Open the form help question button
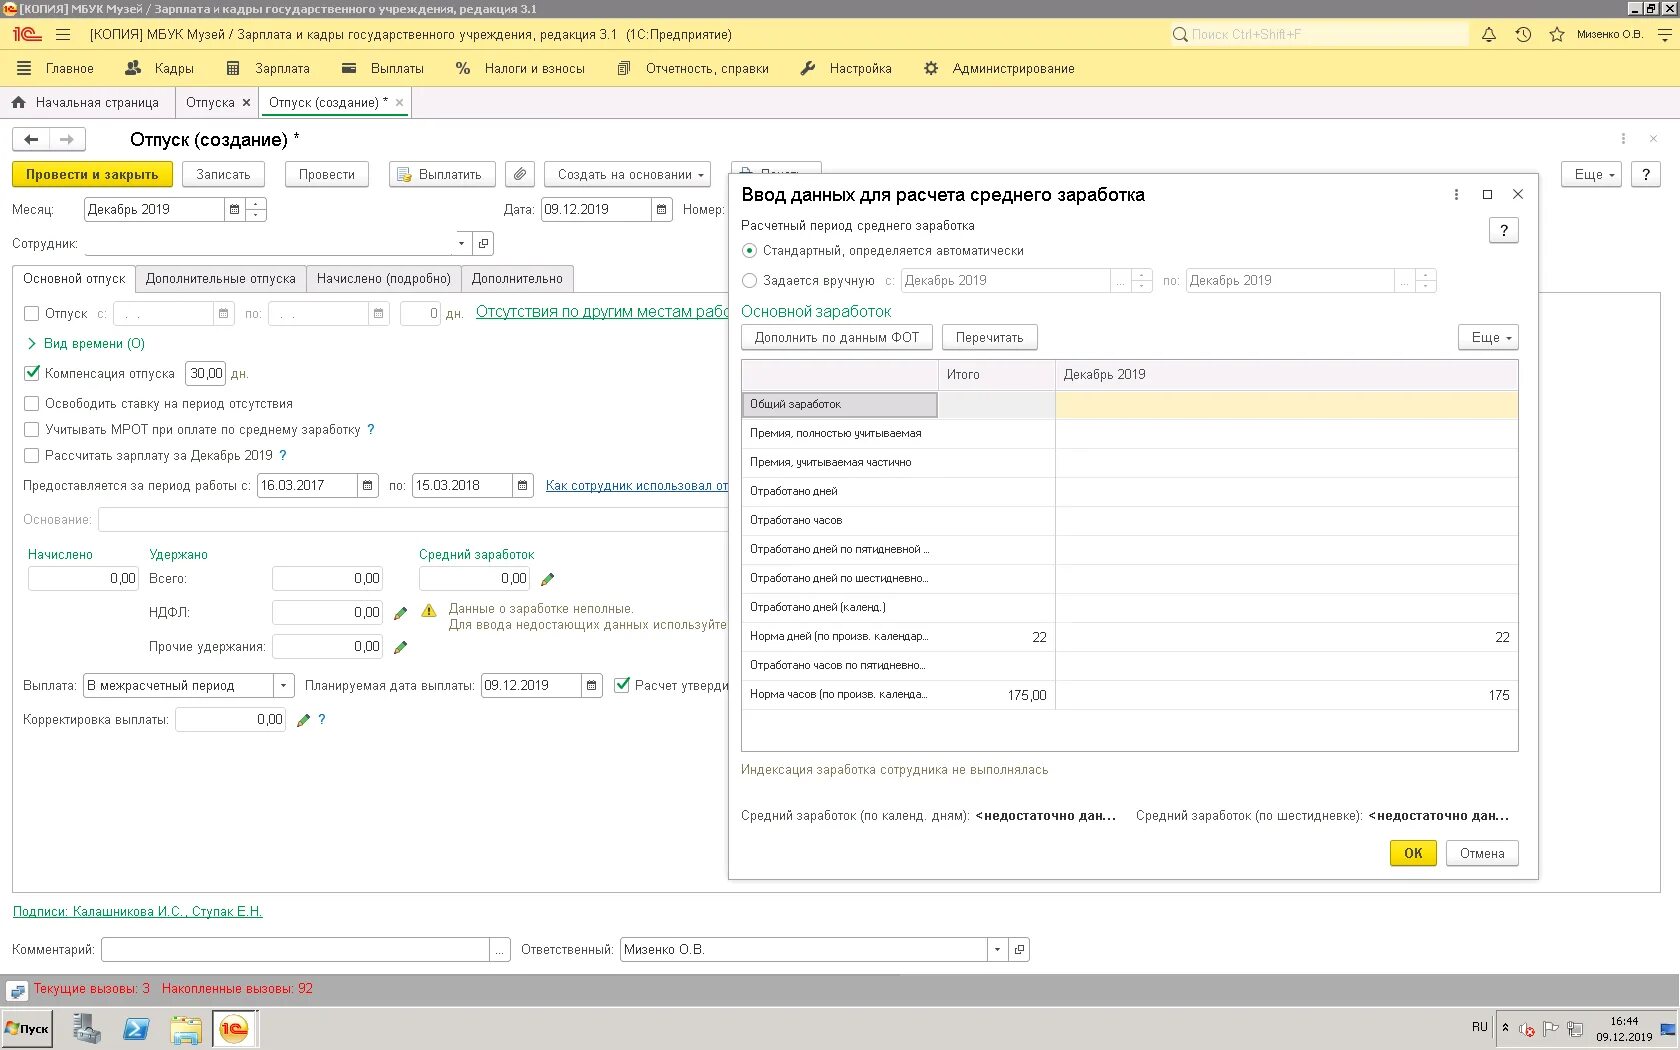This screenshot has width=1680, height=1050. coord(1646,174)
